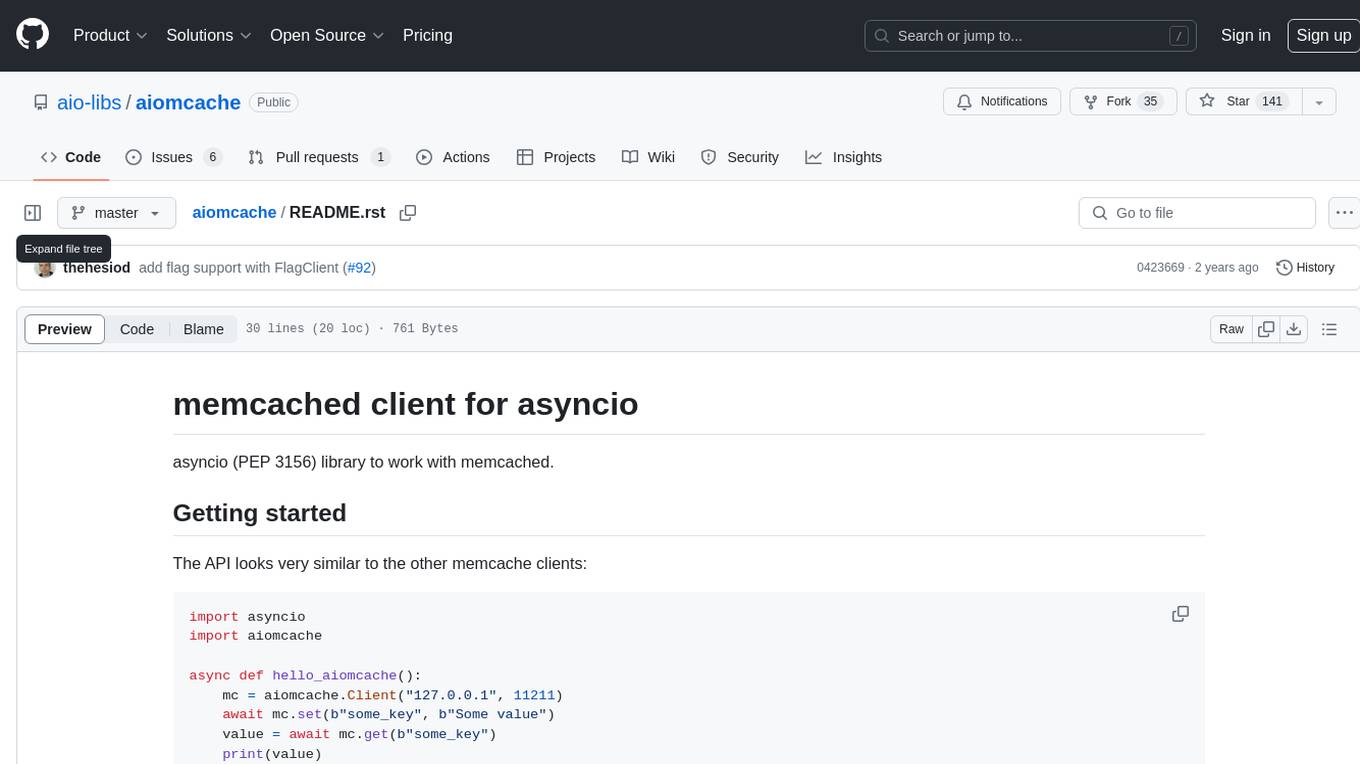Select the Code view
1360x764 pixels.
137,329
